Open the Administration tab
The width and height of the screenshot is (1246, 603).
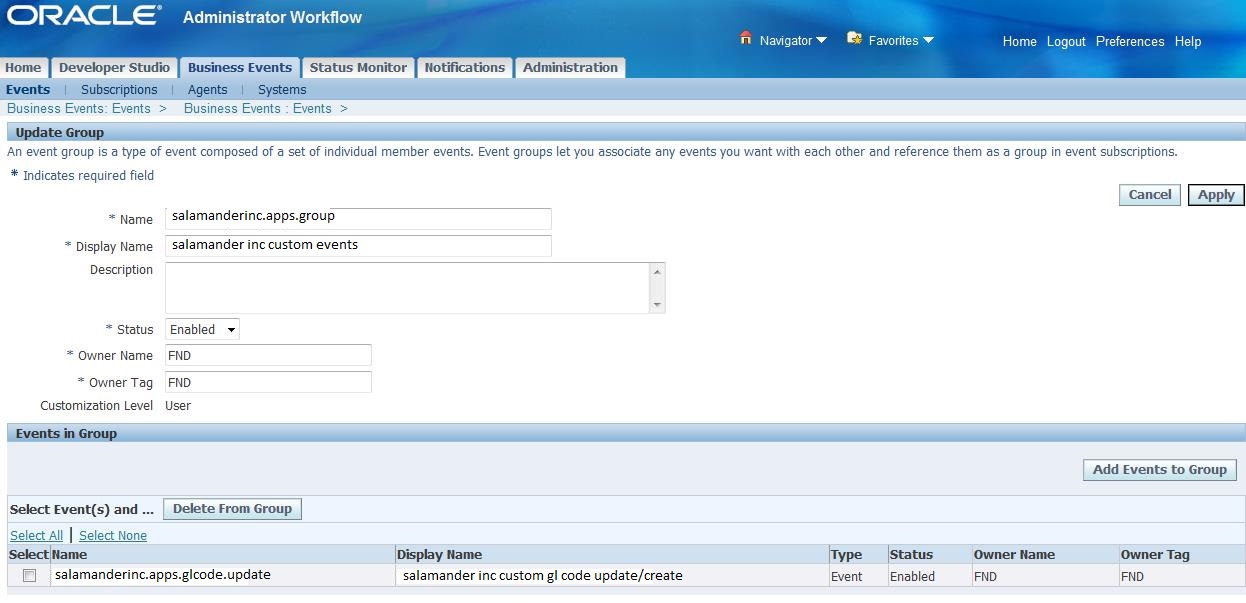(x=570, y=67)
